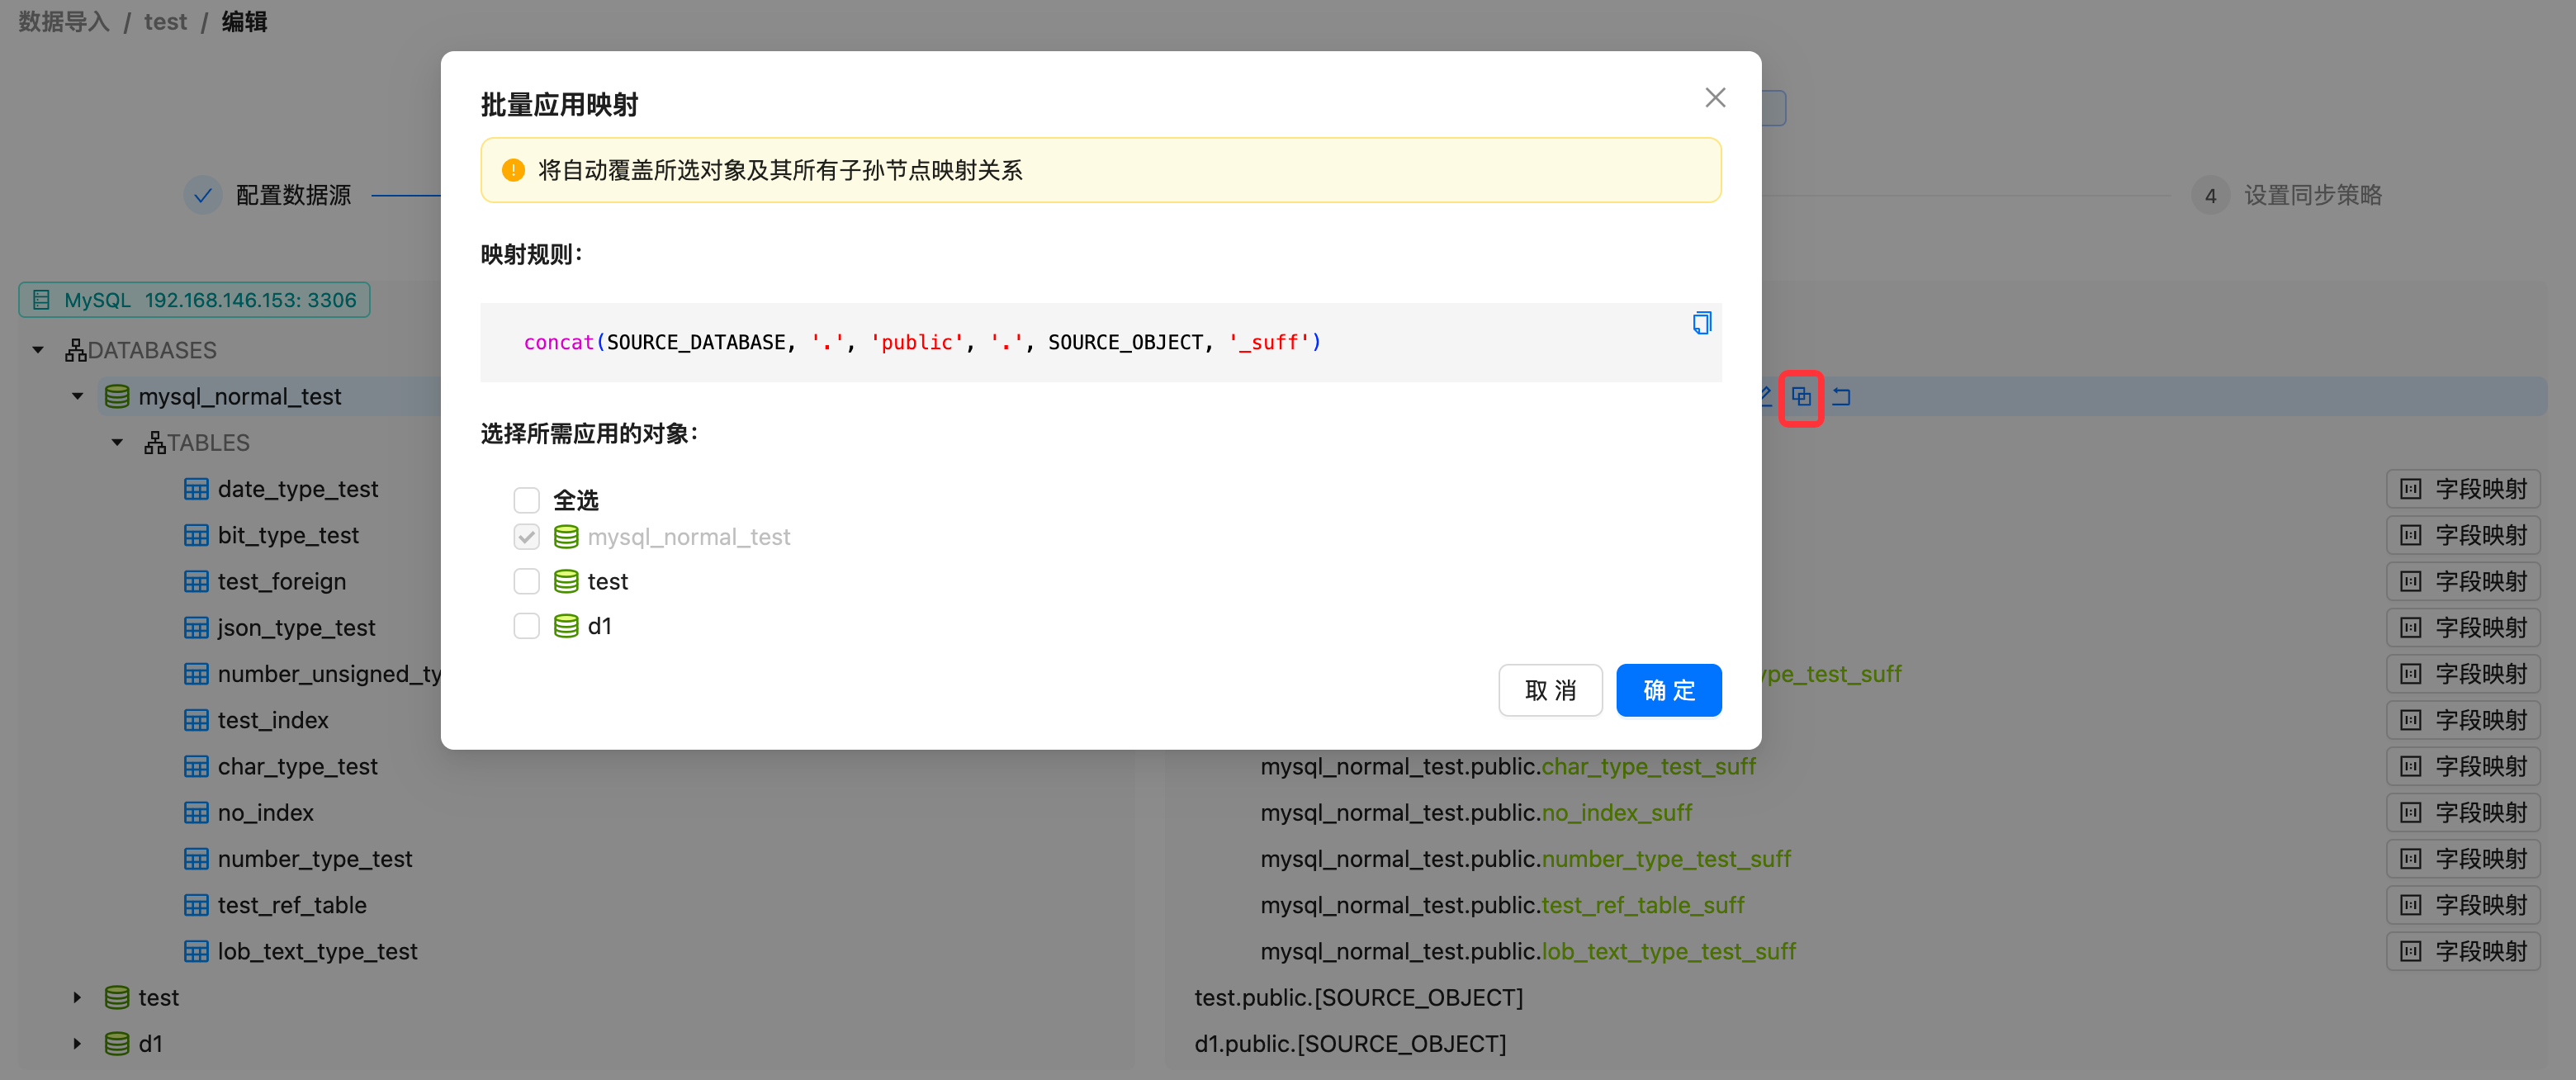Screen dimensions: 2576x1080
Task: Check the 全选 select-all checkbox
Action: pos(526,500)
